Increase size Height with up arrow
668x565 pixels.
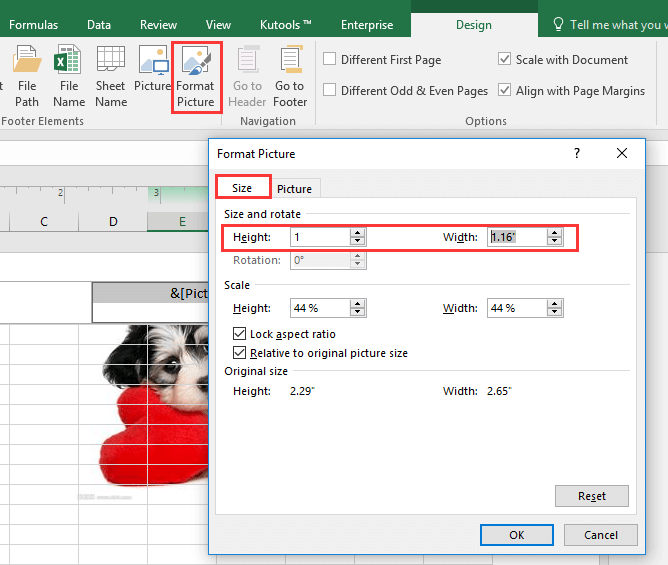pyautogui.click(x=357, y=233)
